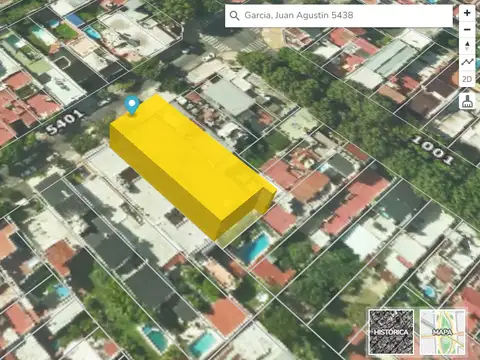This screenshot has width=480, height=360.
Task: Click the 1001 street number label
Action: [433, 150]
